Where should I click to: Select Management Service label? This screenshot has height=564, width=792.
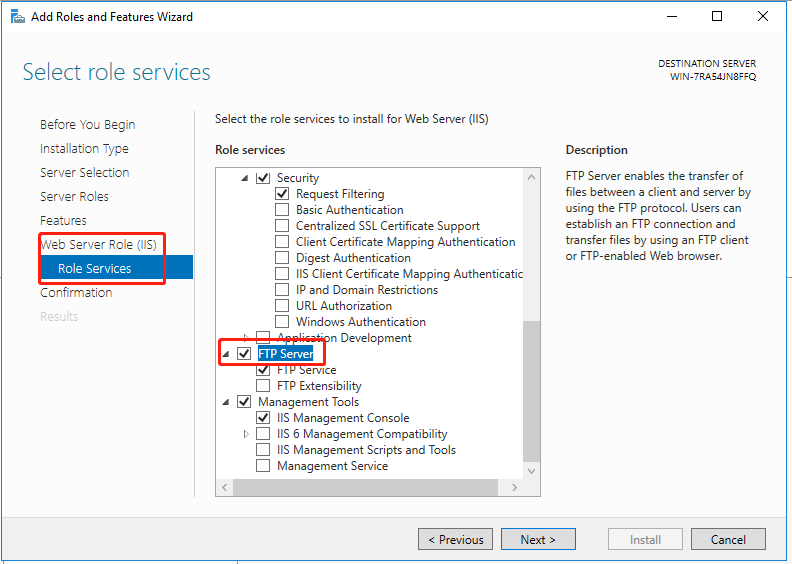point(332,466)
